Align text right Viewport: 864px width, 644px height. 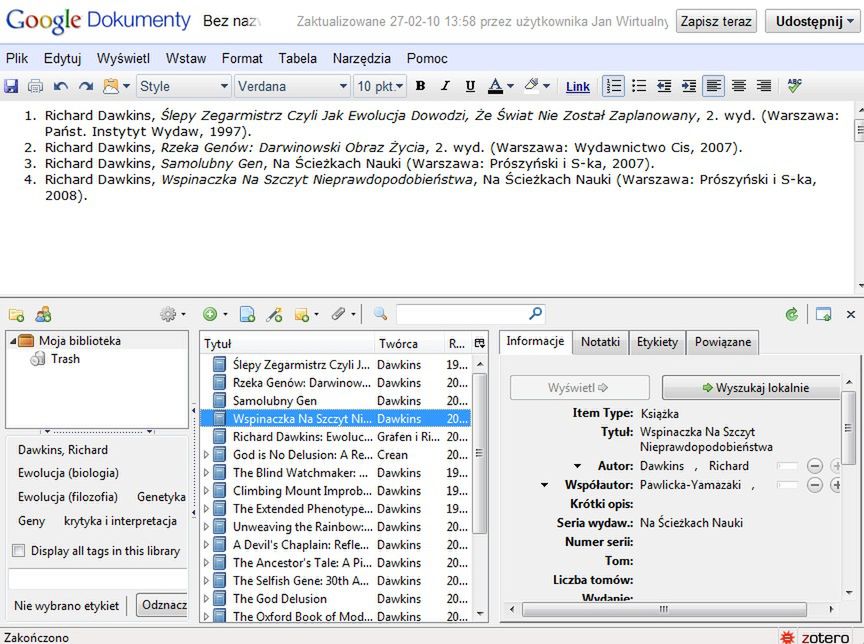(764, 86)
